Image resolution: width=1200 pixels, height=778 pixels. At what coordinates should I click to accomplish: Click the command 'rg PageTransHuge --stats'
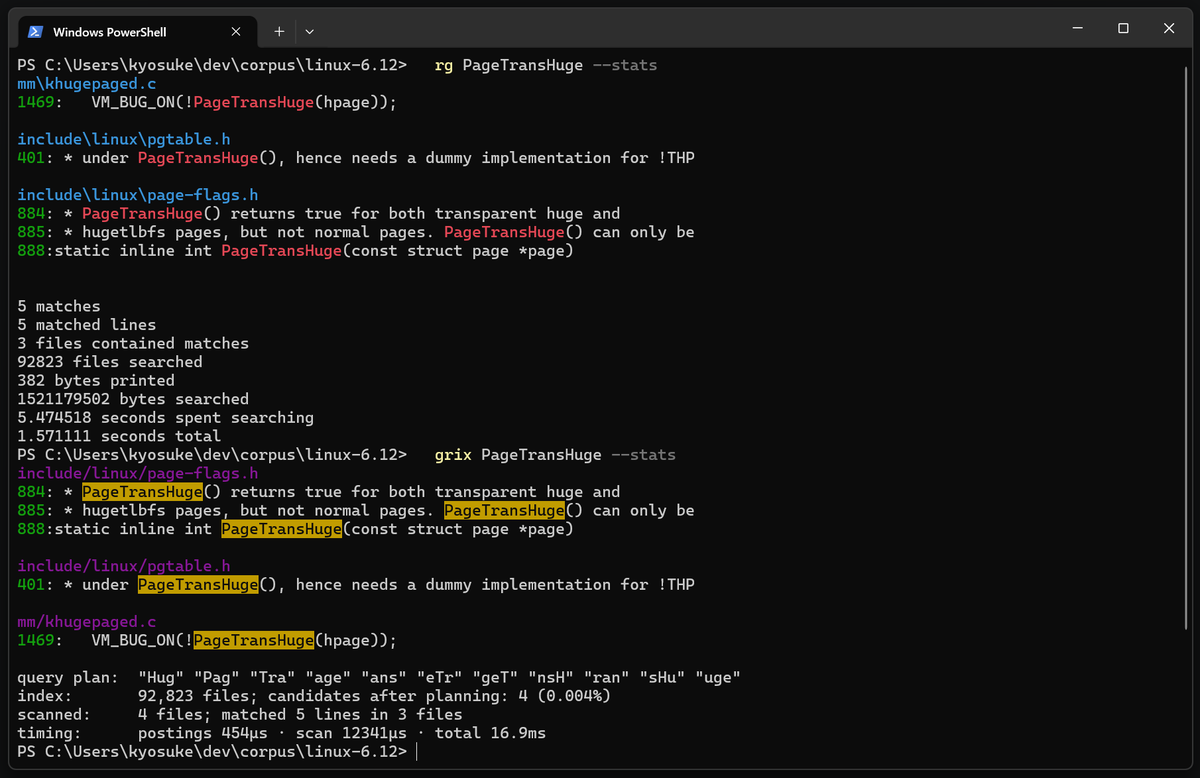(546, 65)
